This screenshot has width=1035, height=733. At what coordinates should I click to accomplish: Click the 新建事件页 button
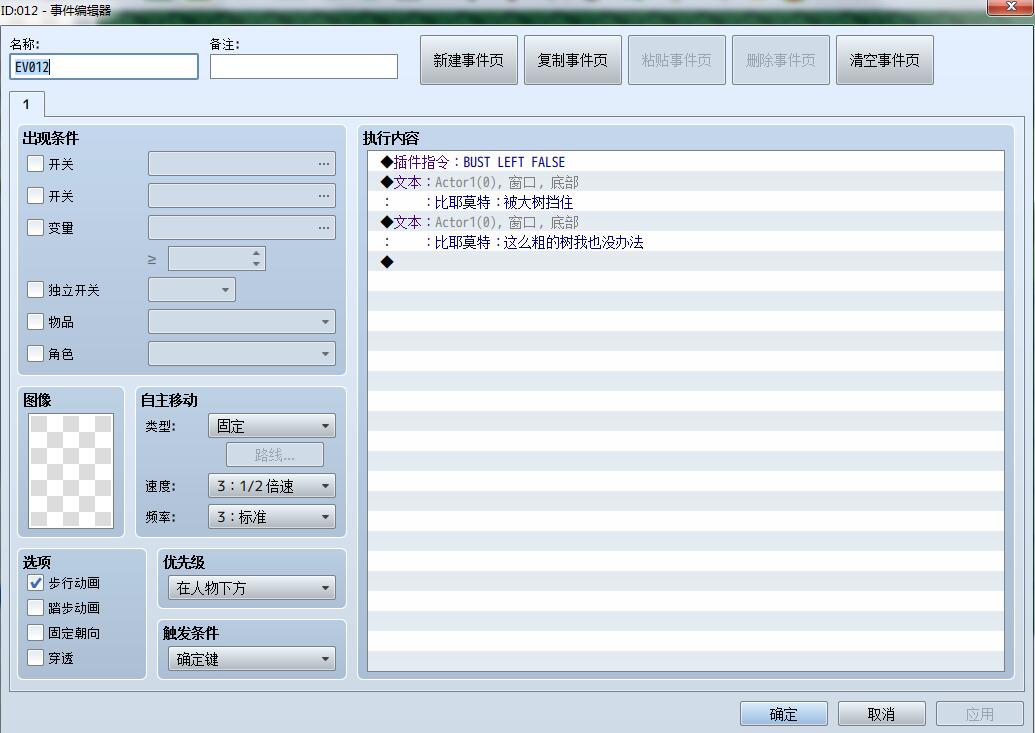point(469,60)
